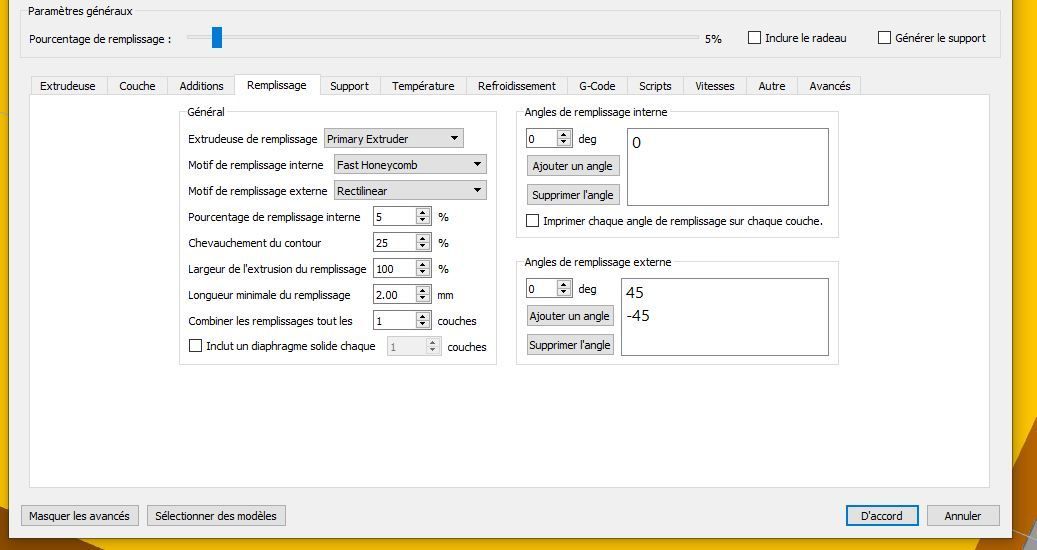Open Motif de remplissage interne dropdown
Viewport: 1037px width, 550px height.
[410, 165]
